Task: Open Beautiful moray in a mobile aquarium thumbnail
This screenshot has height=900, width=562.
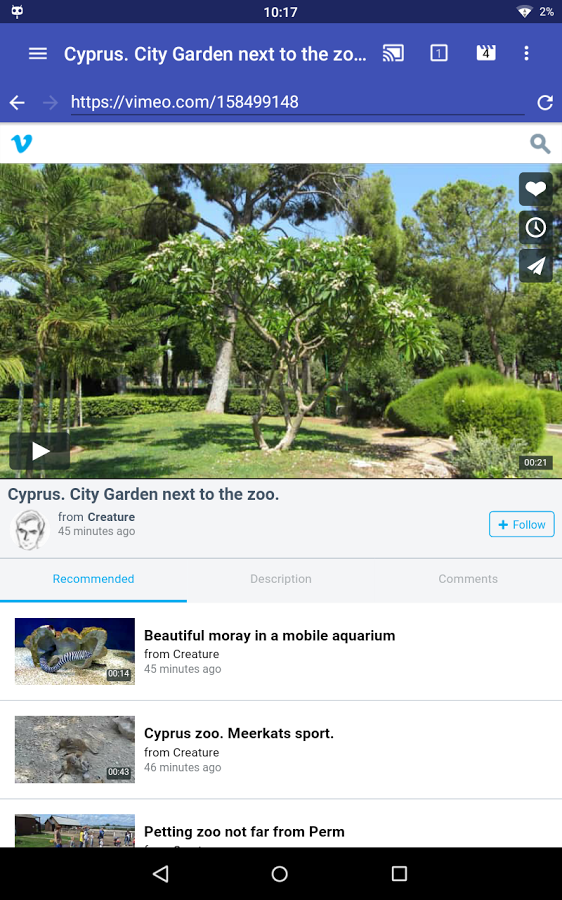Action: 75,651
